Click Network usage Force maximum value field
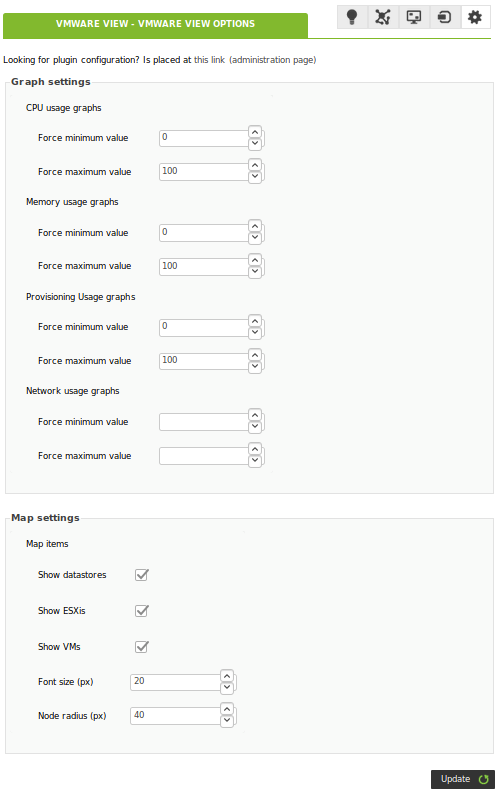 tap(204, 456)
